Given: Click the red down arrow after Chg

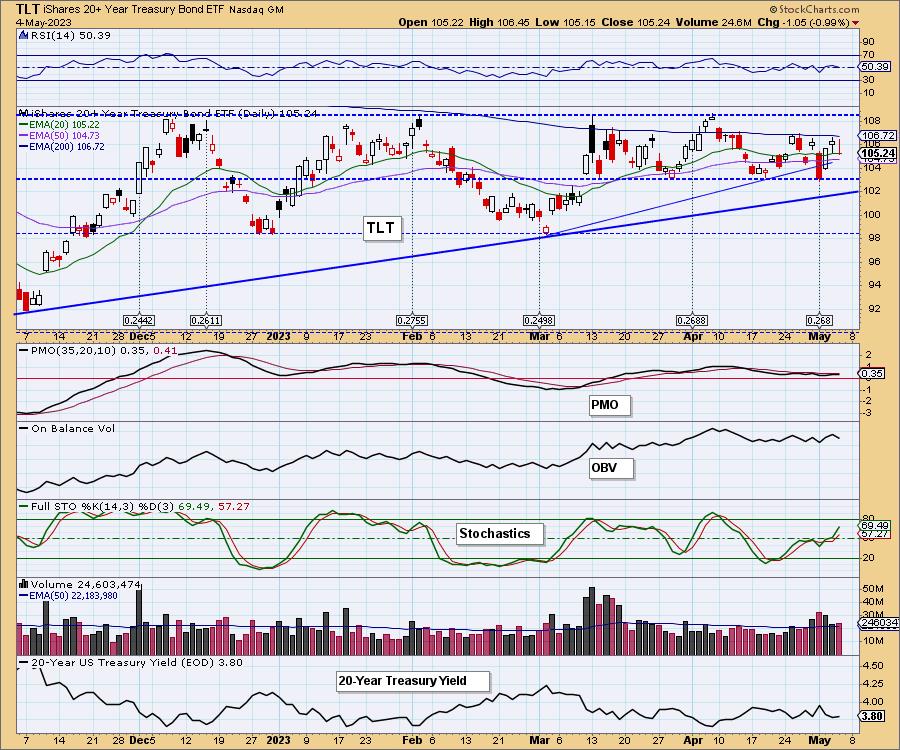Looking at the screenshot, I should point(855,22).
